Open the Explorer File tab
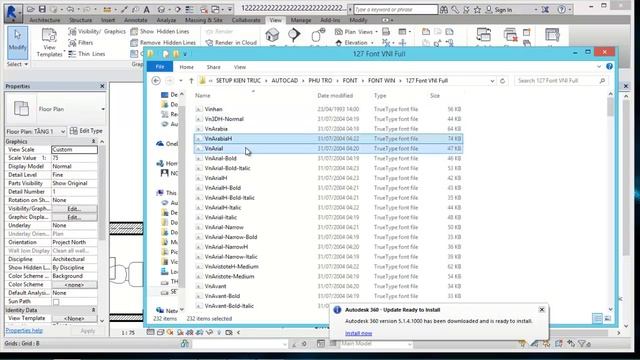Image resolution: width=640 pixels, height=360 pixels. (160, 67)
